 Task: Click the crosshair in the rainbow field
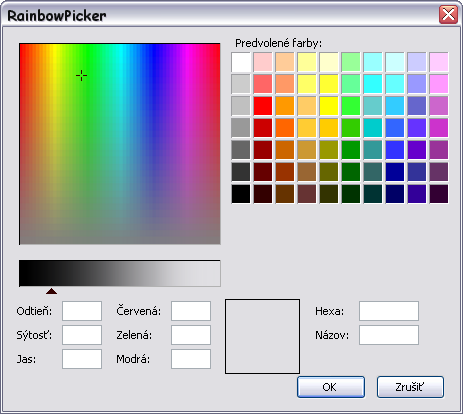coord(82,76)
